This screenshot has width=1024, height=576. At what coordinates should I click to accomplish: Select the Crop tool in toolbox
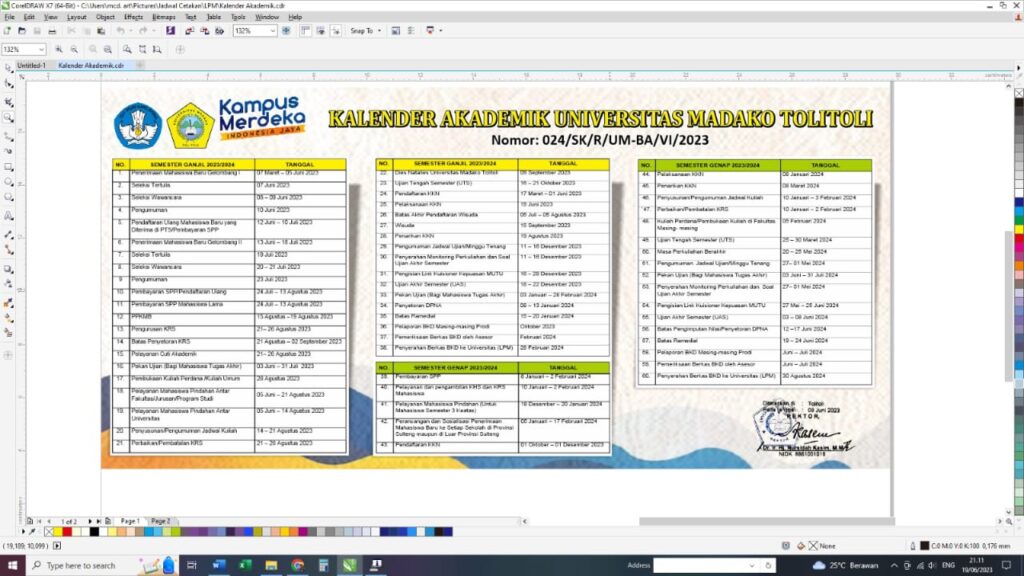click(x=8, y=102)
